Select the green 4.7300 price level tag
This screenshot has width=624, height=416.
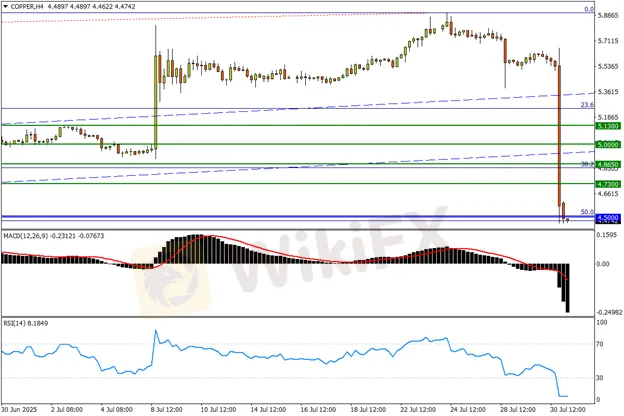(x=608, y=184)
